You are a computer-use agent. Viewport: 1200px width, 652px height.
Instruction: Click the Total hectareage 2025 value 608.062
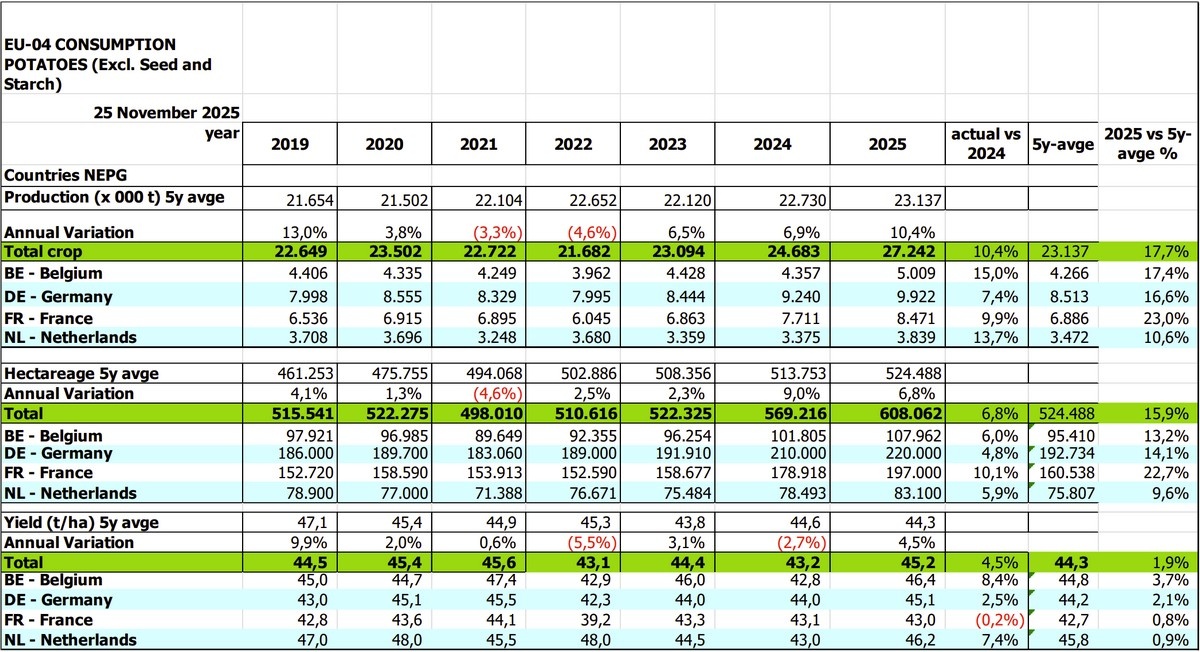(x=880, y=413)
